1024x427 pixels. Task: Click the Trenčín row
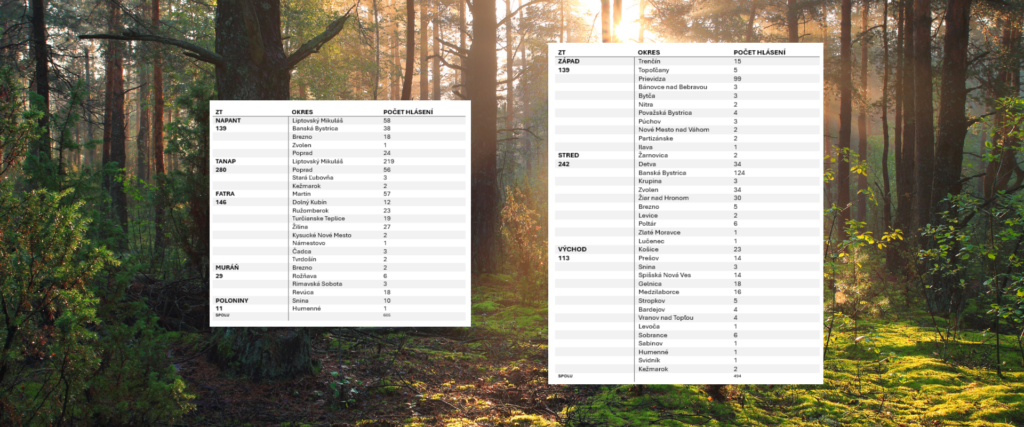(686, 61)
